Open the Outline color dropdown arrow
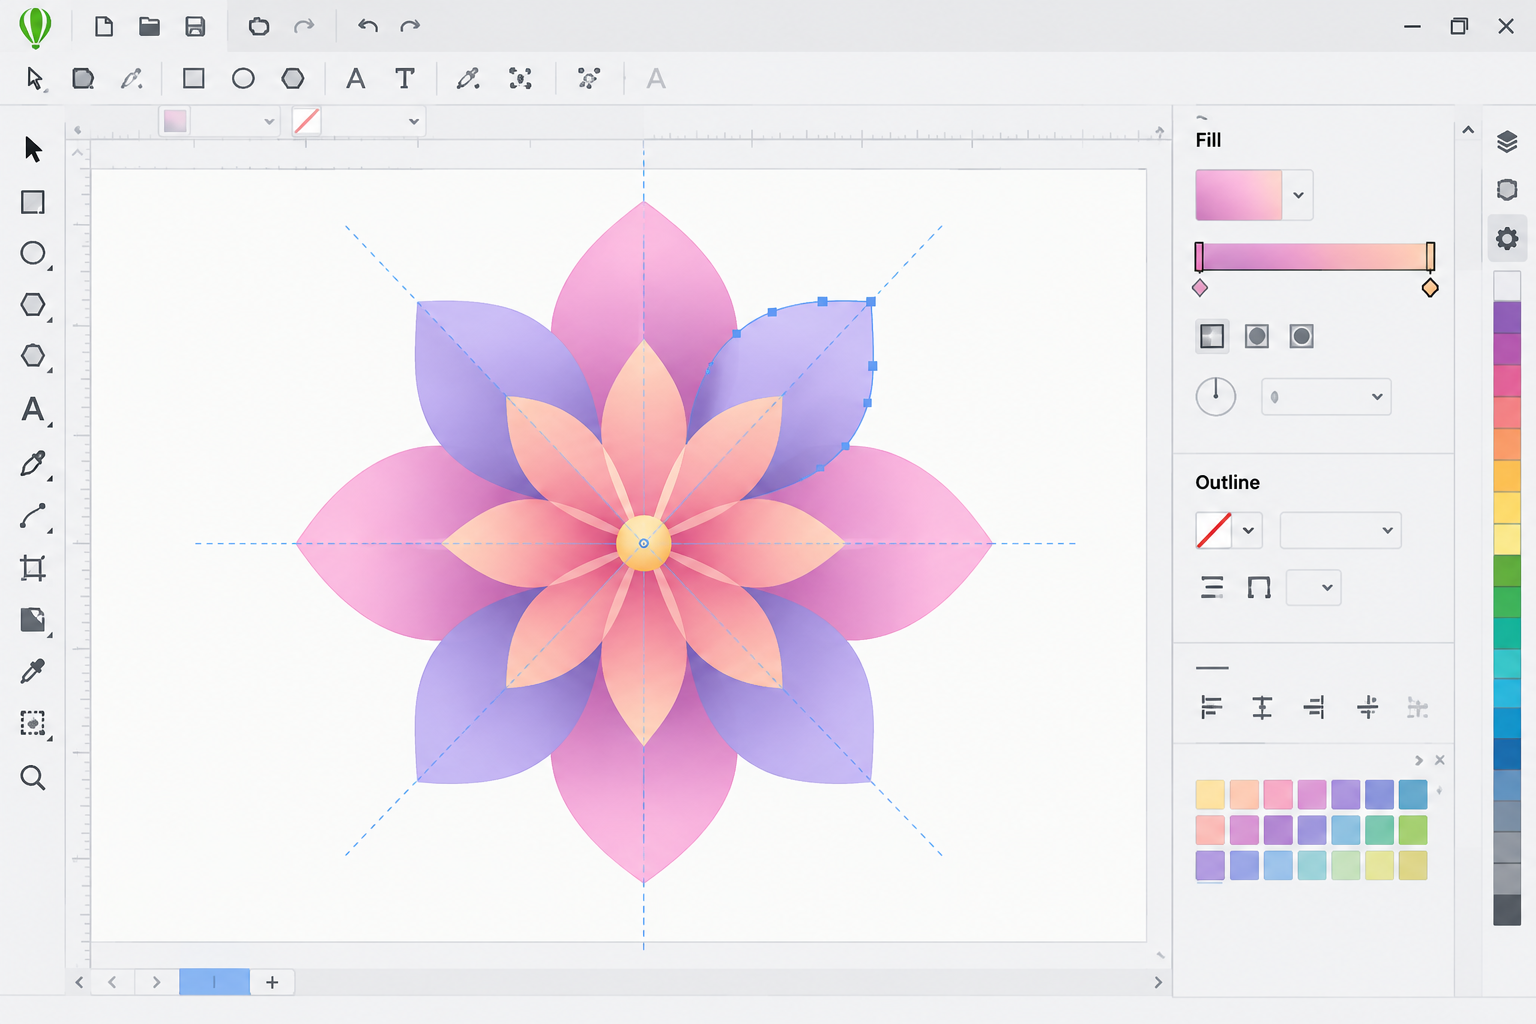Image resolution: width=1536 pixels, height=1024 pixels. pyautogui.click(x=1248, y=530)
